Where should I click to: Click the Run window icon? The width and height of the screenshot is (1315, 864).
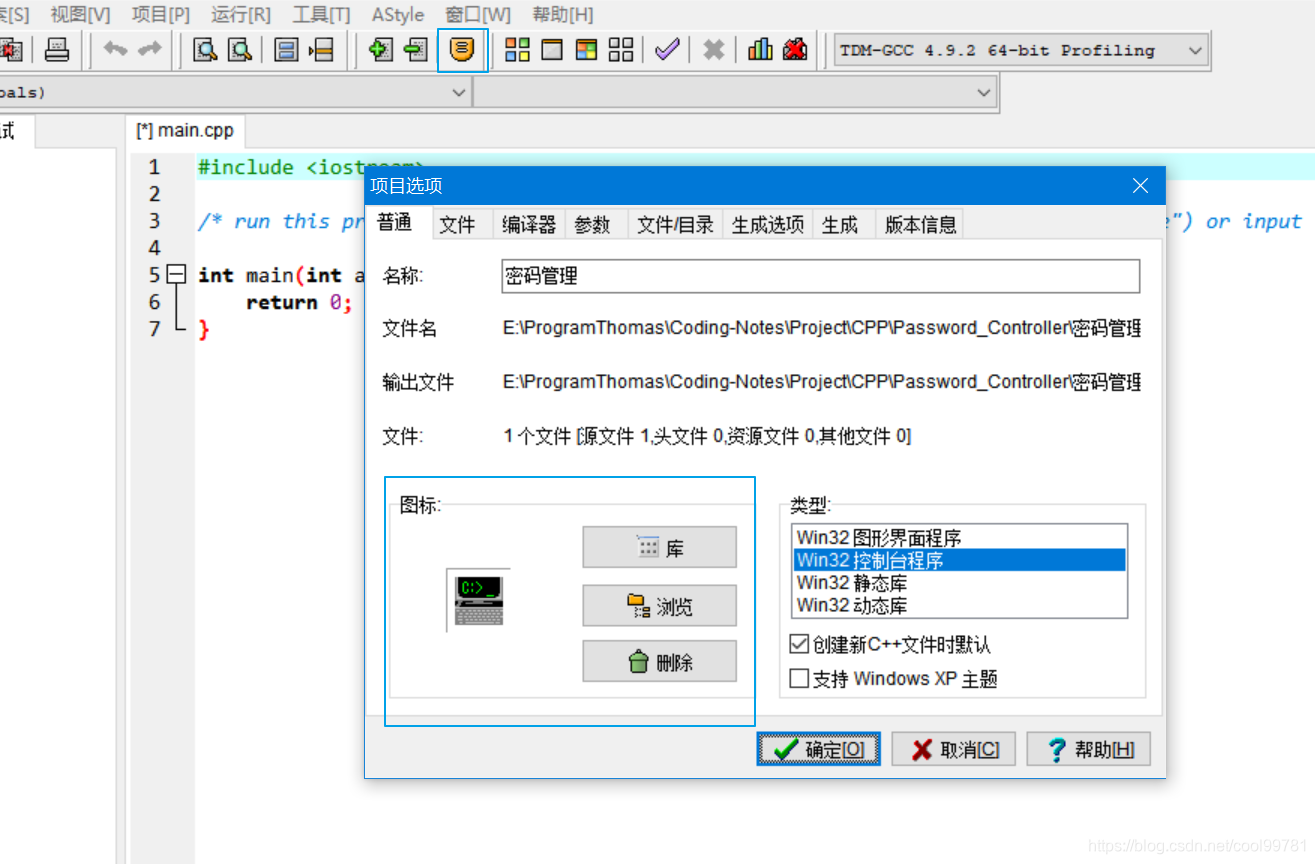552,50
